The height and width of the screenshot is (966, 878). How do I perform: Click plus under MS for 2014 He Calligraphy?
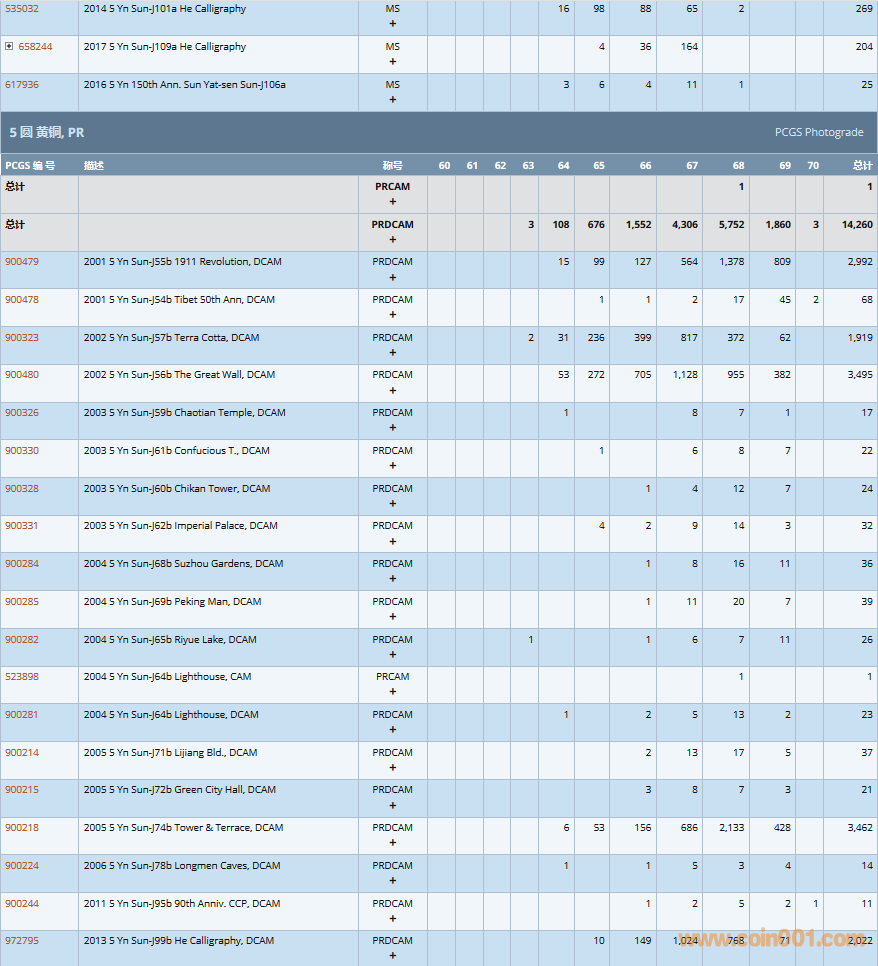(392, 24)
